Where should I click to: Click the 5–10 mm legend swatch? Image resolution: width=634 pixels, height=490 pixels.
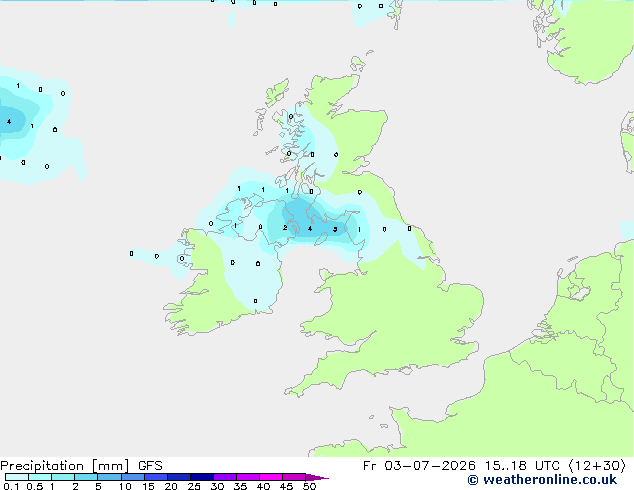[x=109, y=477]
